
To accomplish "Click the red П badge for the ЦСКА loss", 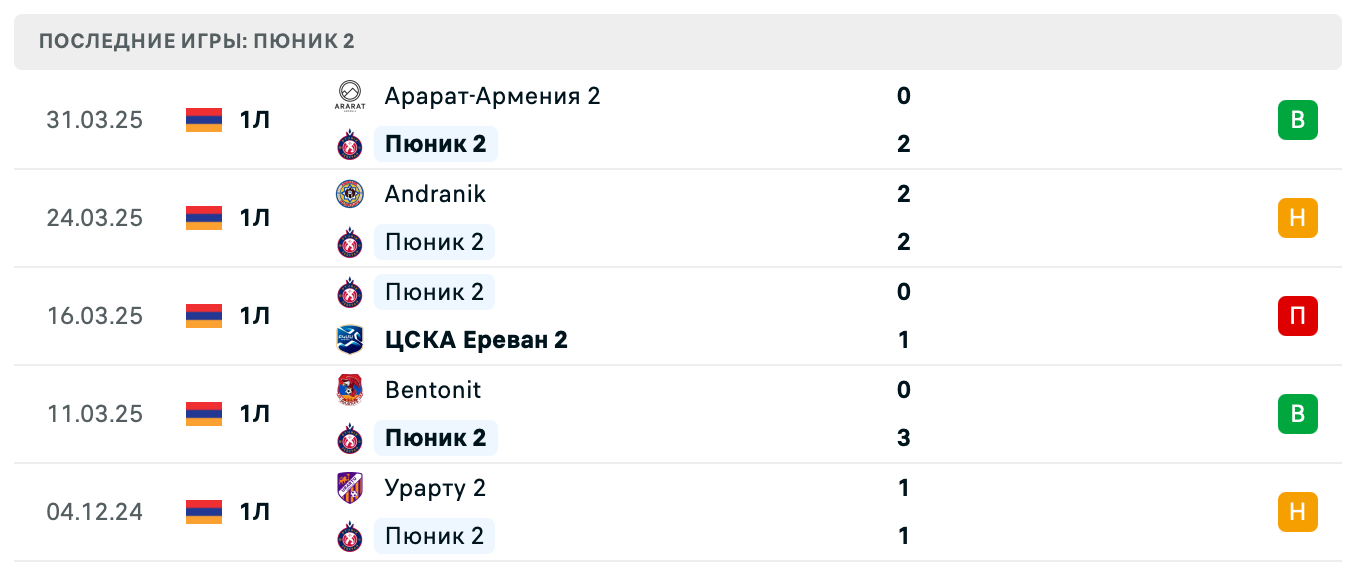I will click(x=1298, y=316).
